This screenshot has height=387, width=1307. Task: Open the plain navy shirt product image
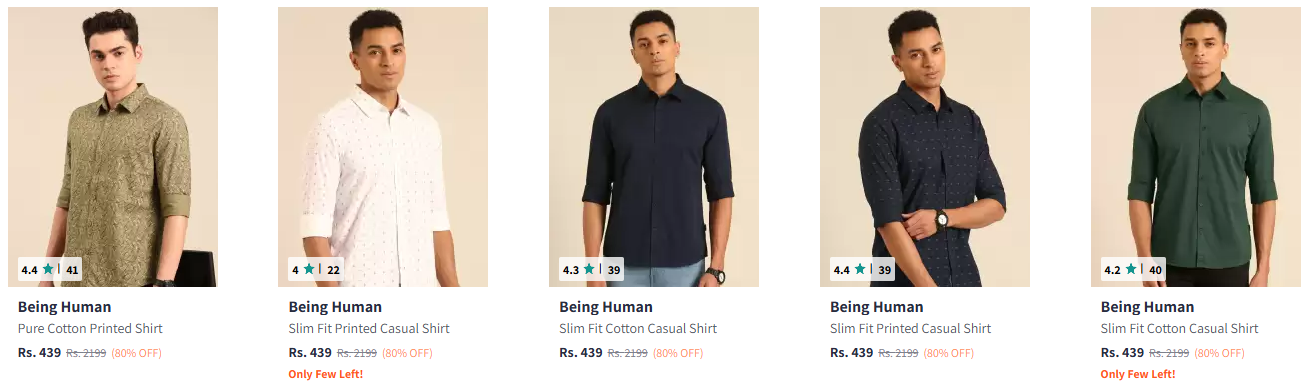tap(654, 147)
